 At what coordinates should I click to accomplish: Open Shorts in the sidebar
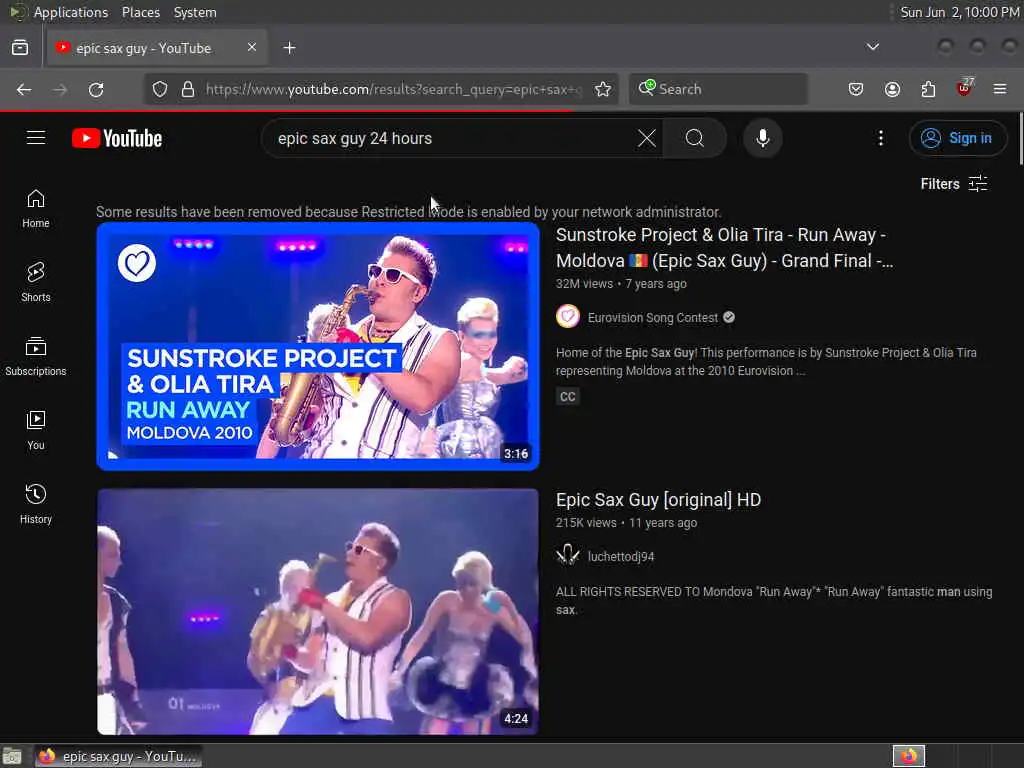coord(36,283)
